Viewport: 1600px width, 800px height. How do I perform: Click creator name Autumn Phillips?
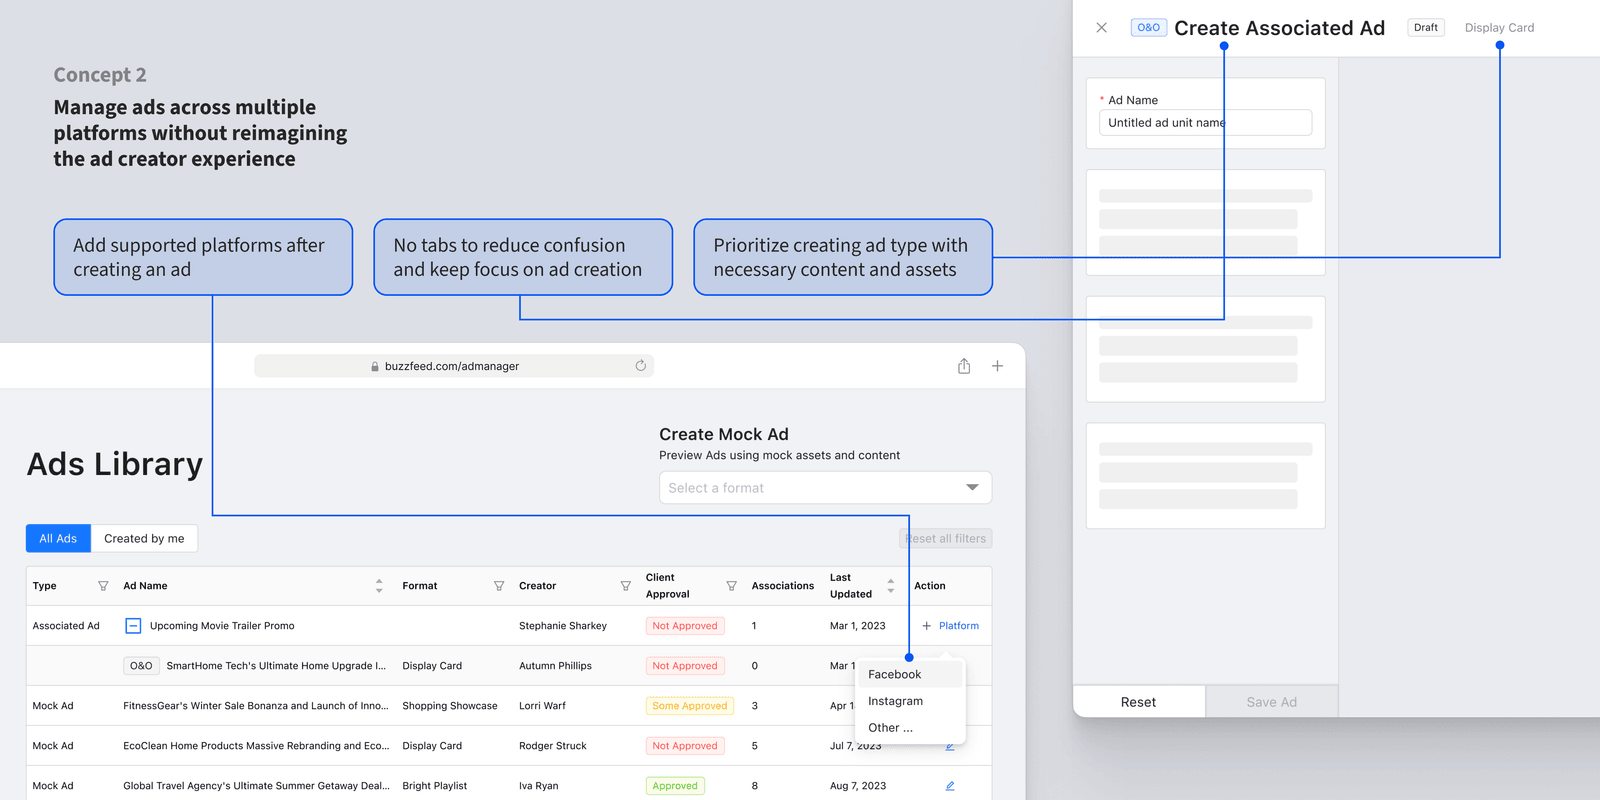[555, 666]
